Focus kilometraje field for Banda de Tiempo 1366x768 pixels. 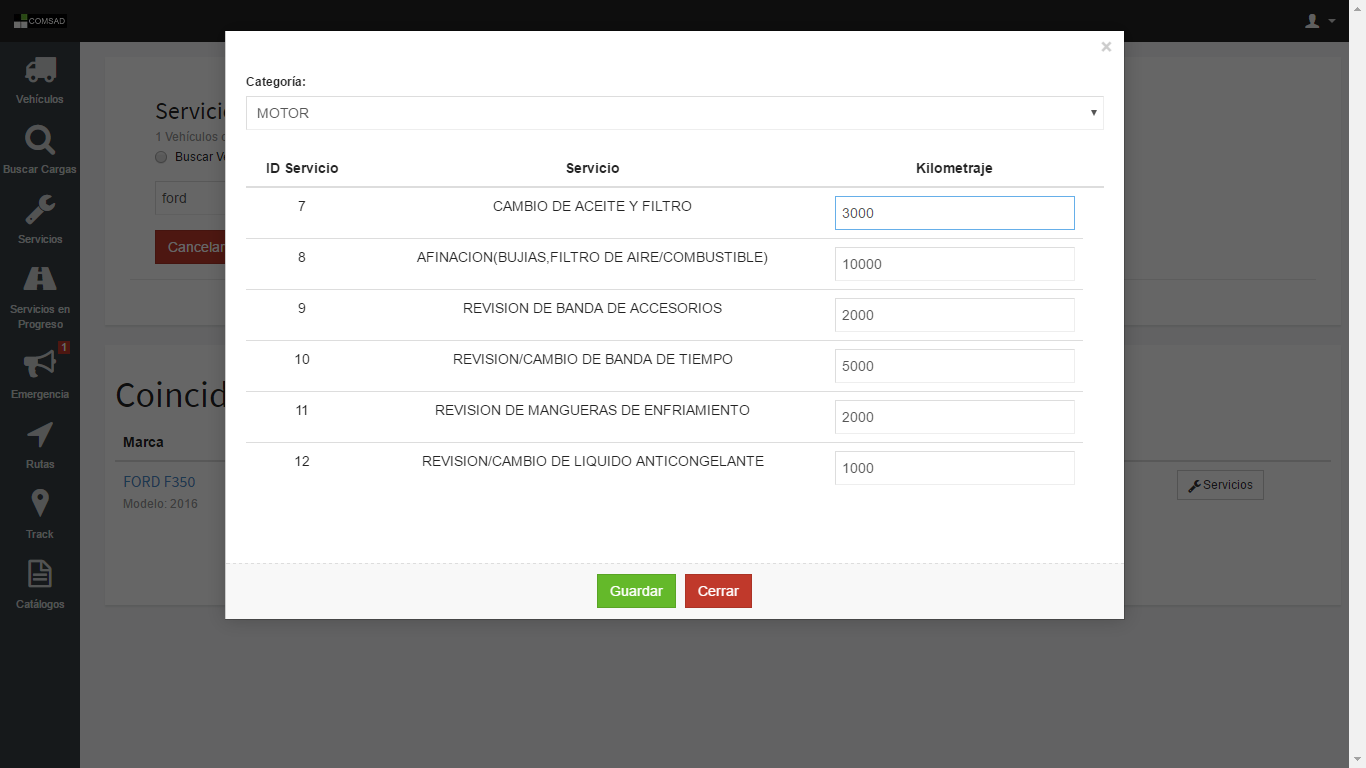[954, 366]
